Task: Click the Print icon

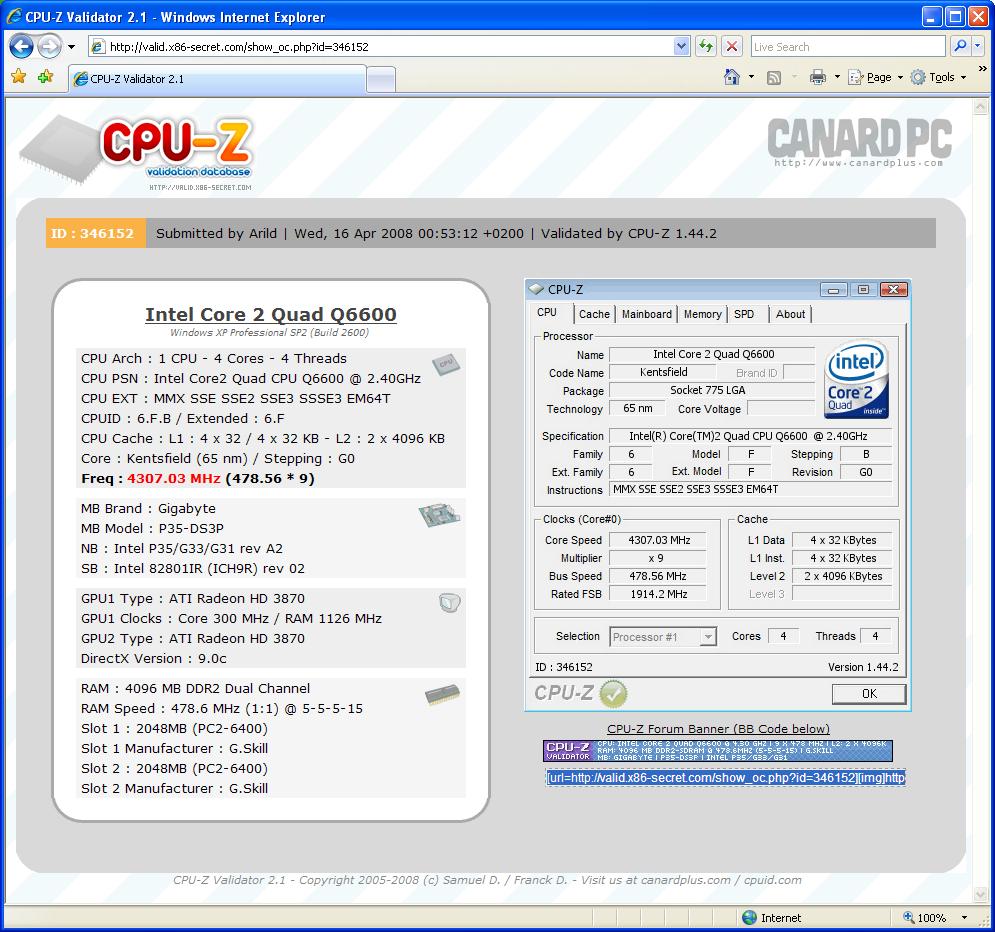Action: 818,77
